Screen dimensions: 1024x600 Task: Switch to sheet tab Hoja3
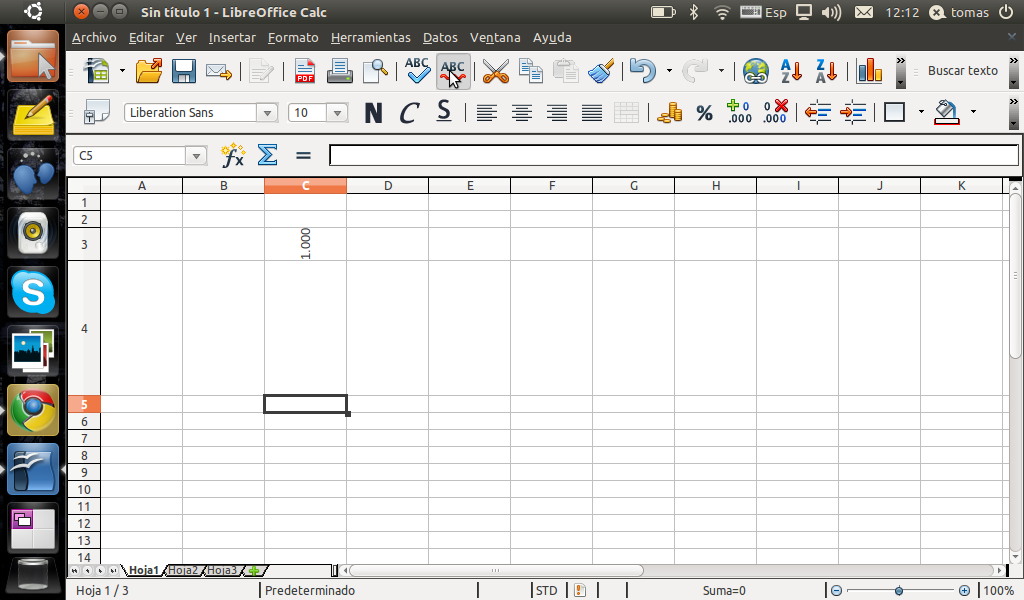[222, 570]
